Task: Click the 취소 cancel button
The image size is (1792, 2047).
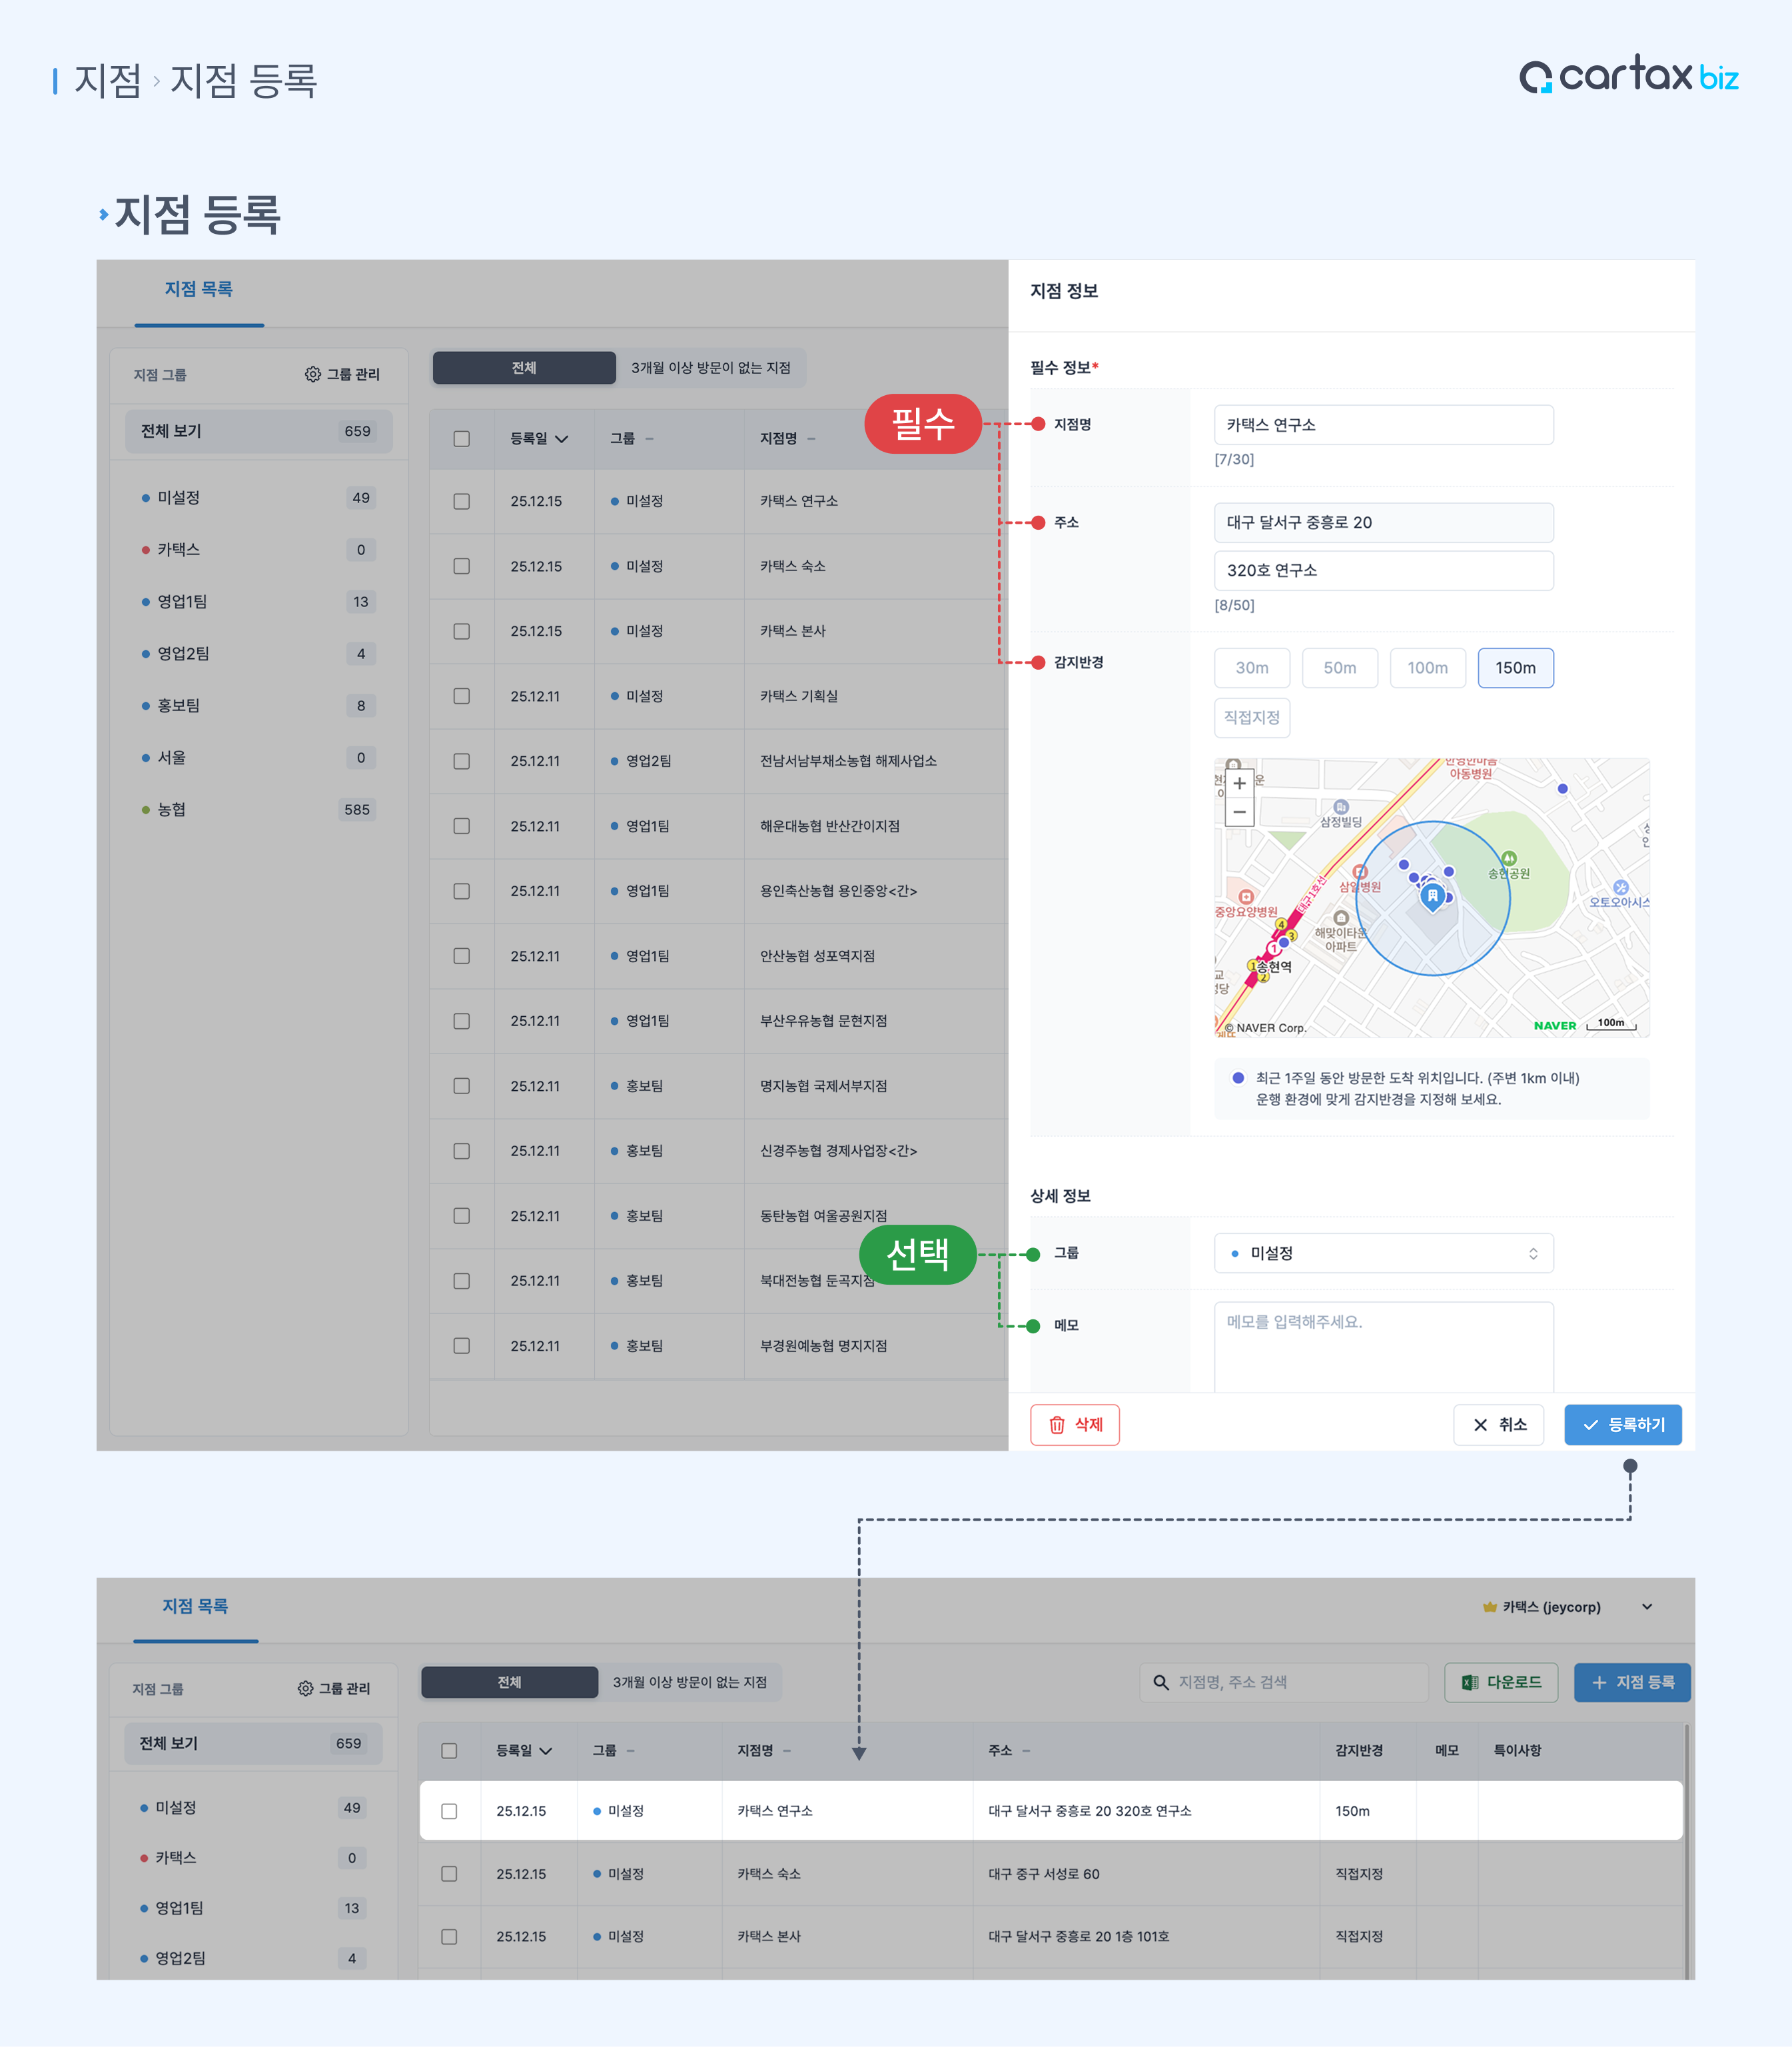Action: [1498, 1425]
